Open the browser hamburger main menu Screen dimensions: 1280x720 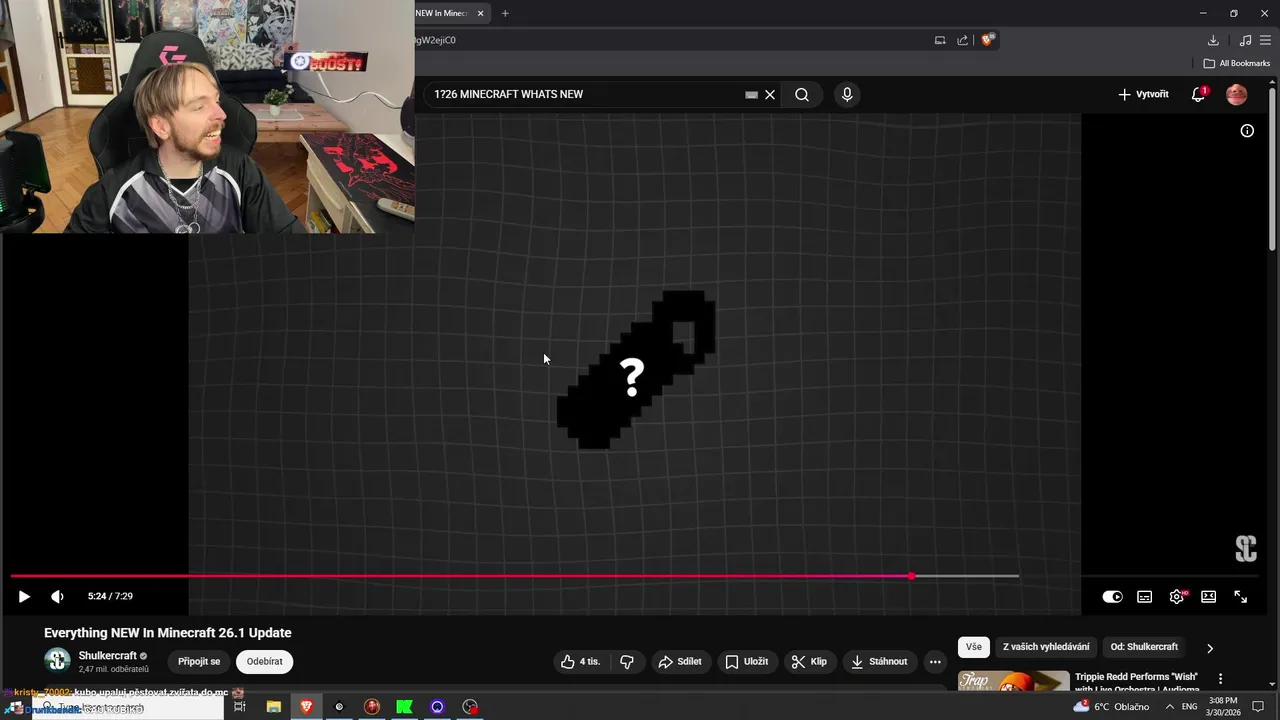(1266, 40)
